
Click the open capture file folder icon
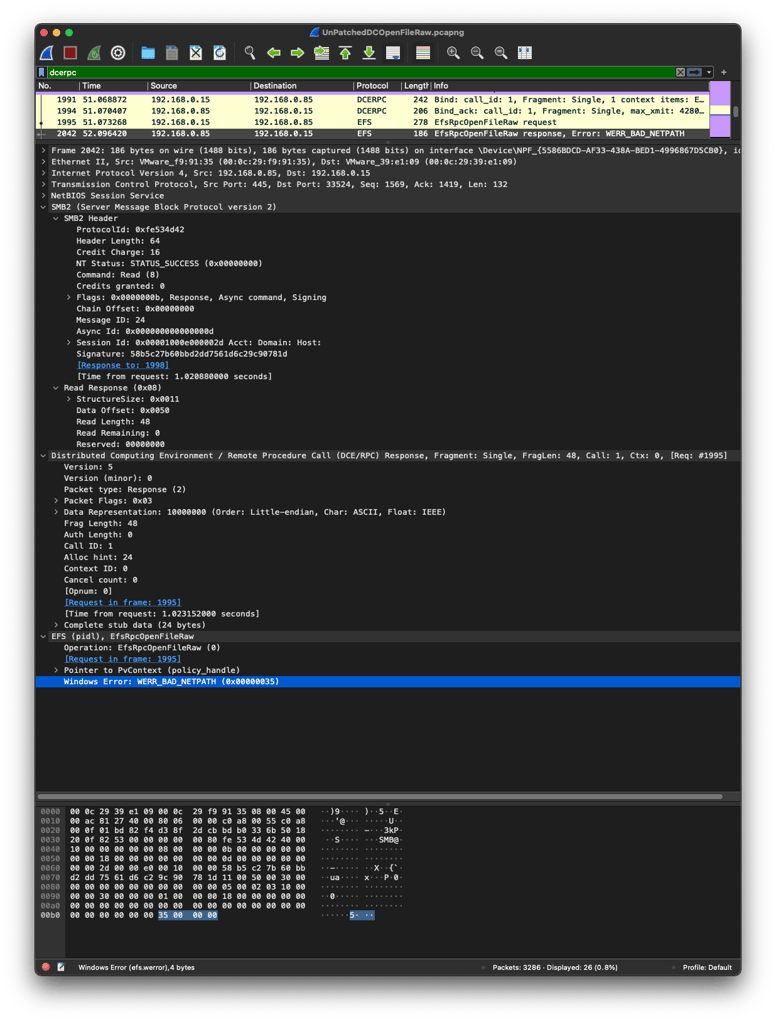pyautogui.click(x=148, y=53)
